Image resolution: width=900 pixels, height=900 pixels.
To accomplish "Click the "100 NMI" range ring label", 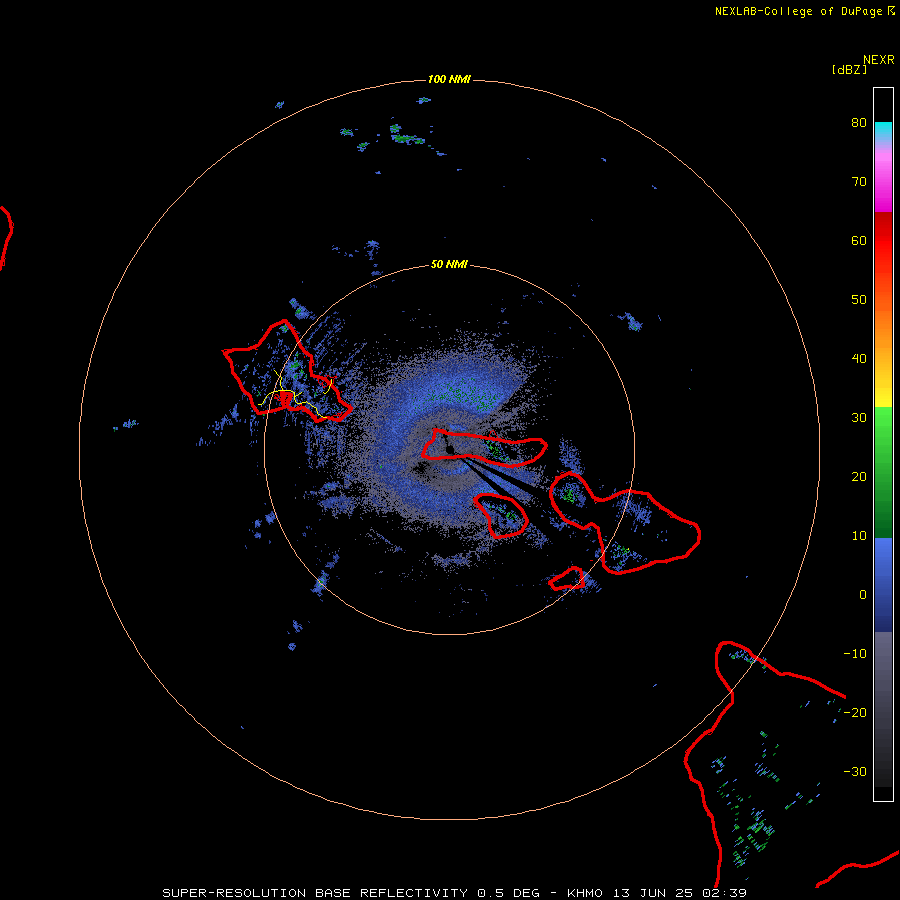I will 449,79.
